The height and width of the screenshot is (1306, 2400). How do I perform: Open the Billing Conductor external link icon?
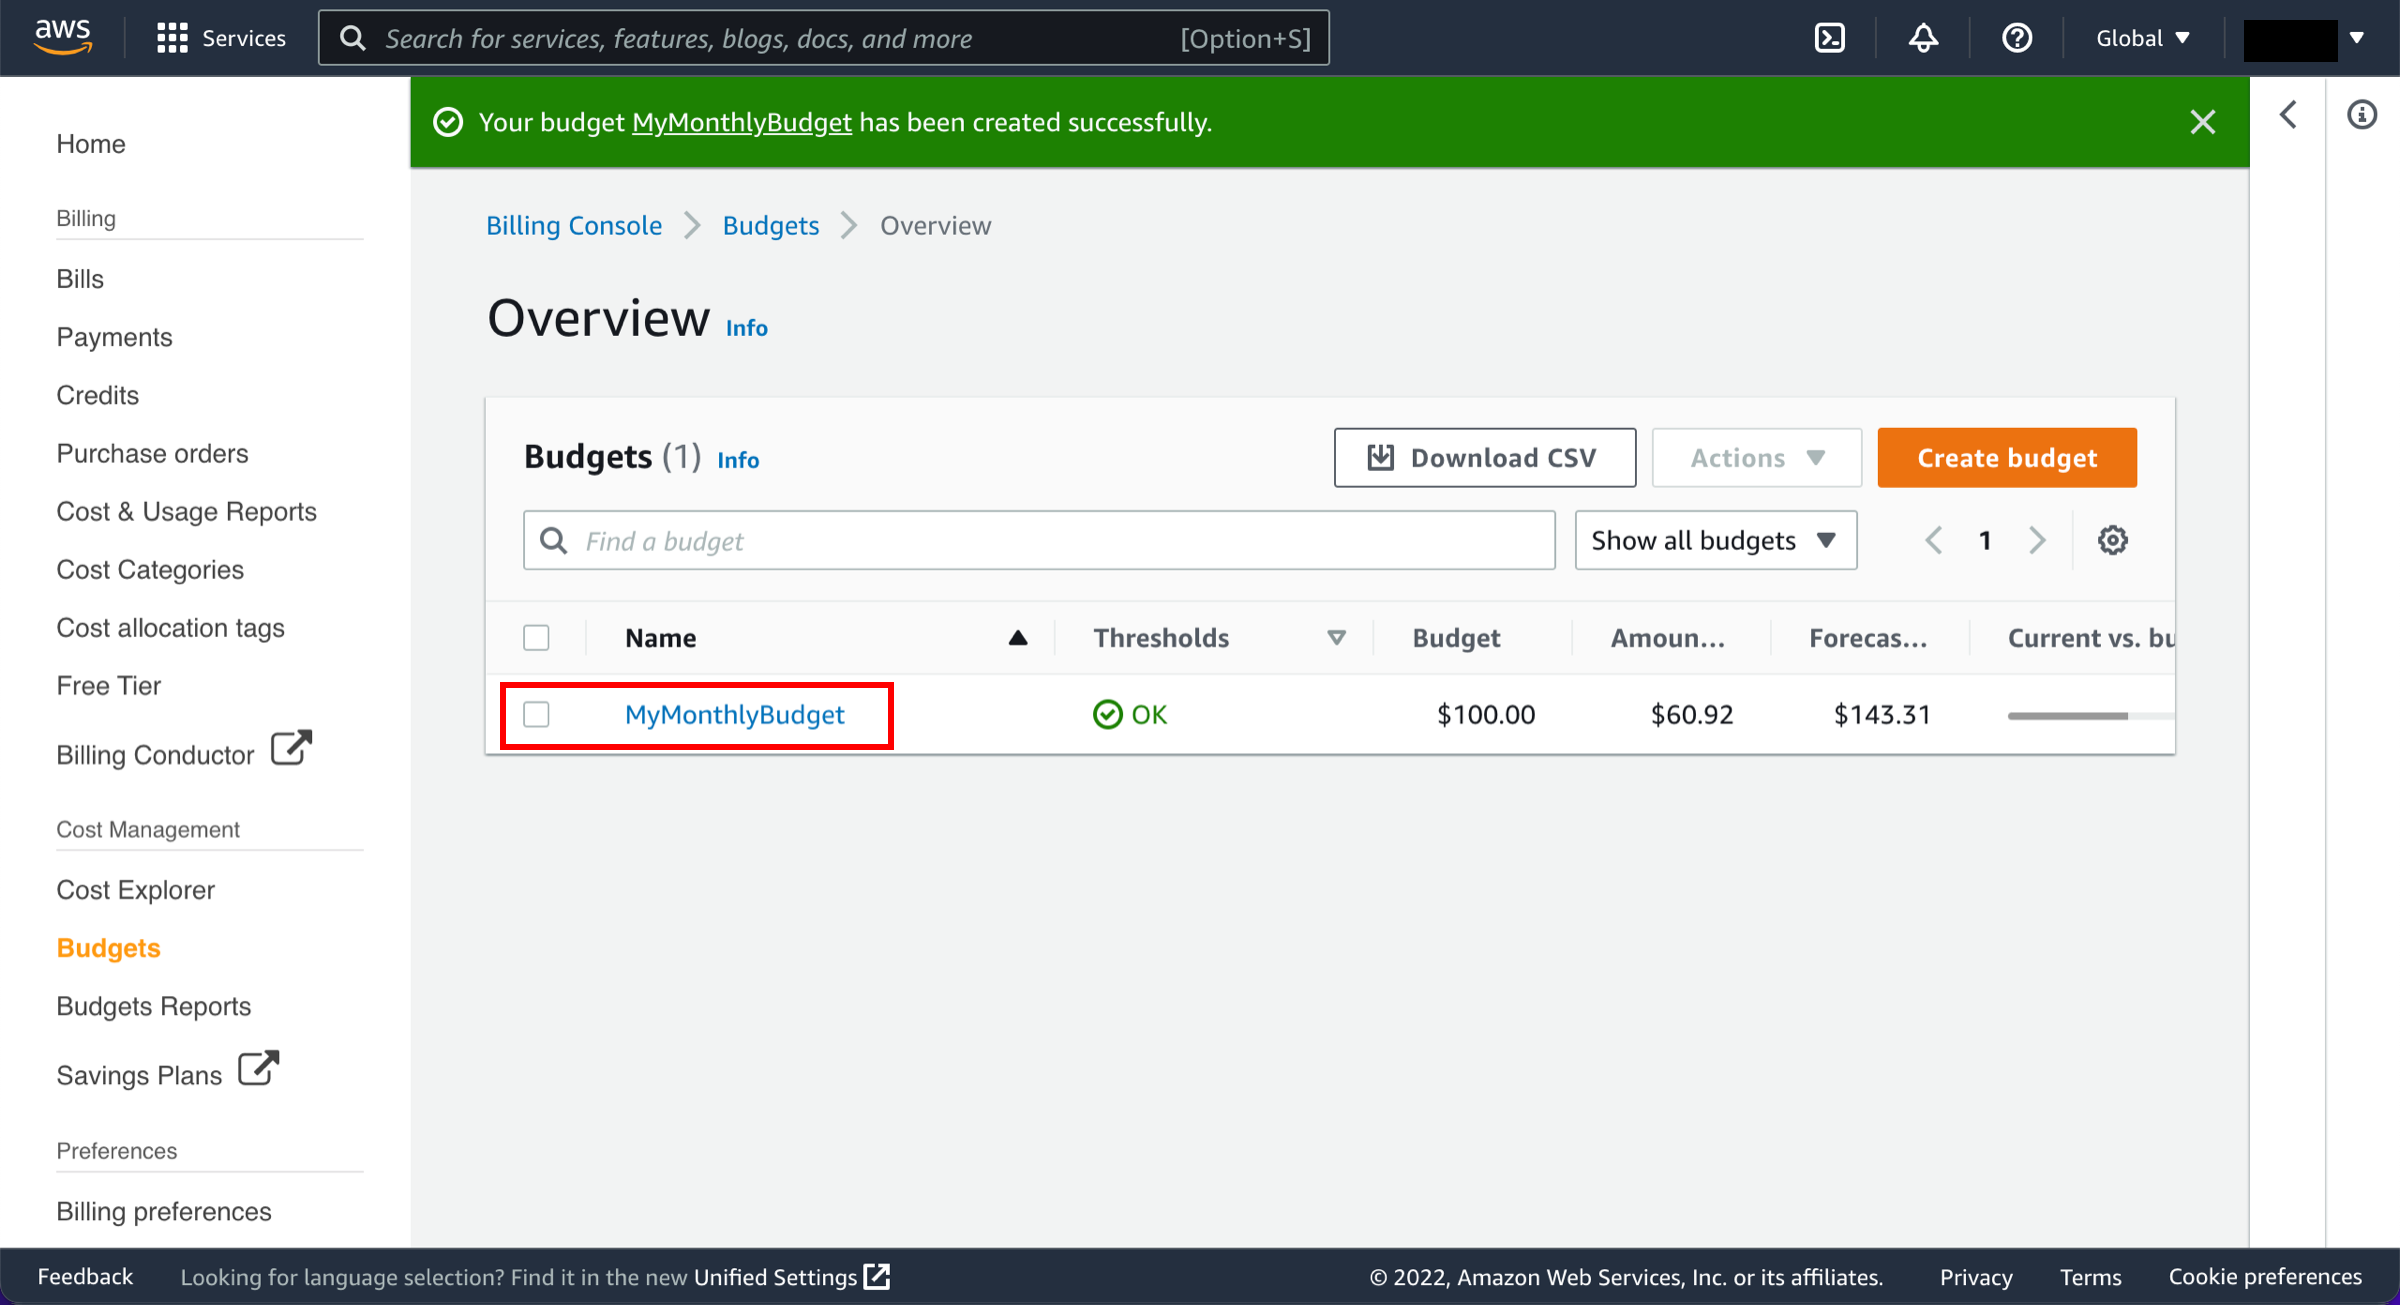tap(292, 748)
